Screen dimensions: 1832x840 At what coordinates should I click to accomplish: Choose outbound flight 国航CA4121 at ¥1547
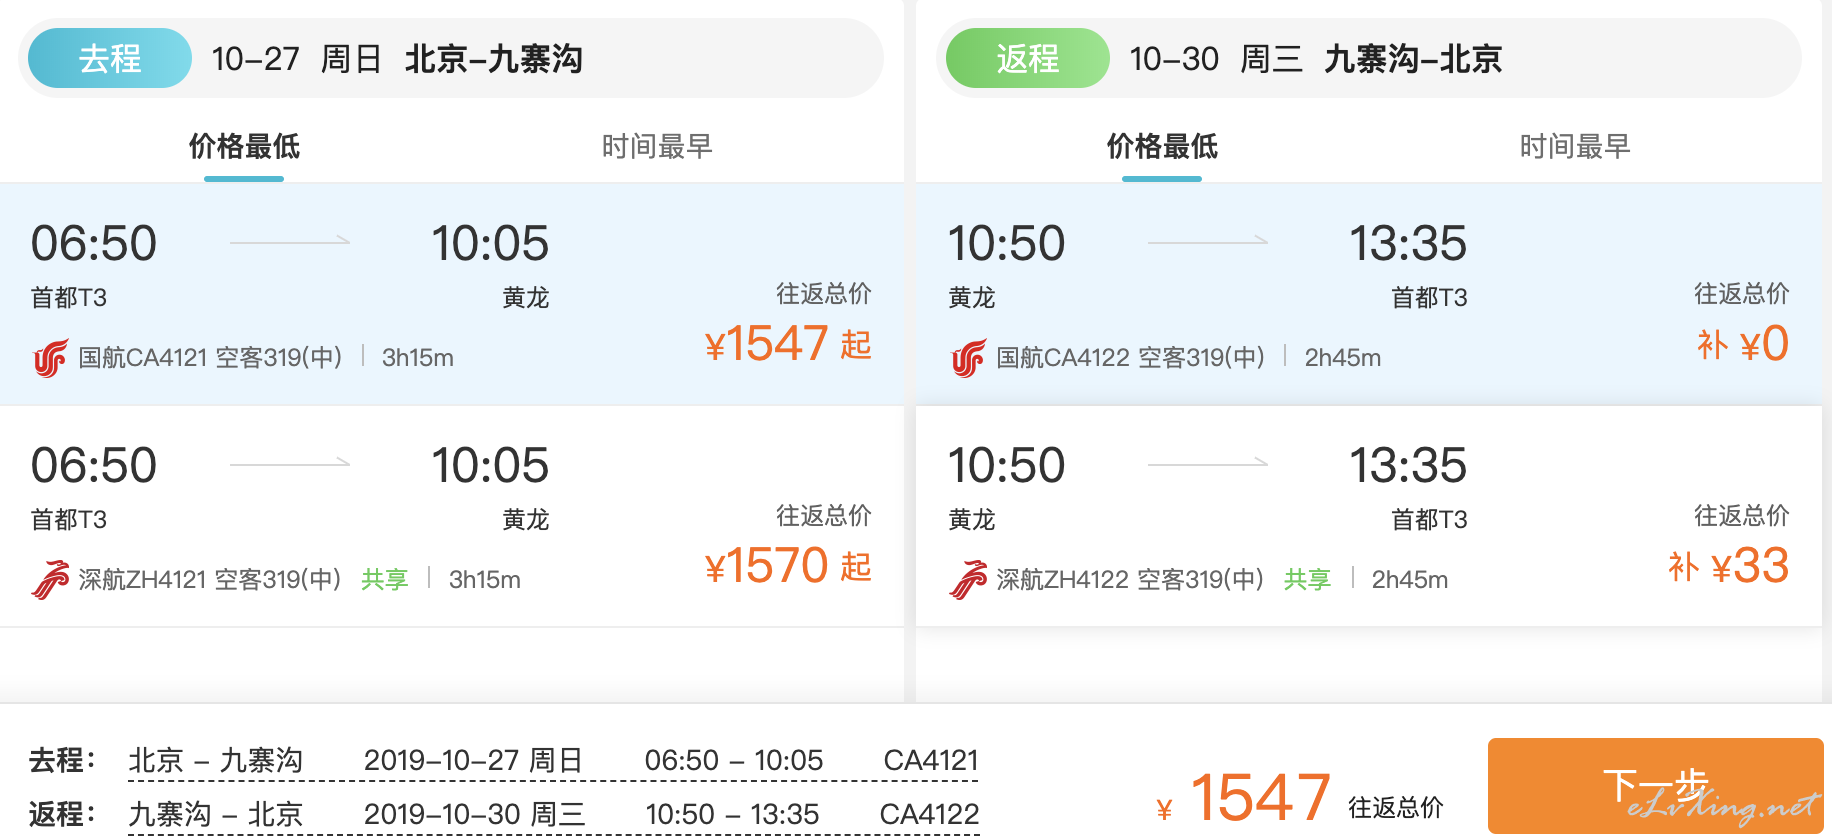452,294
